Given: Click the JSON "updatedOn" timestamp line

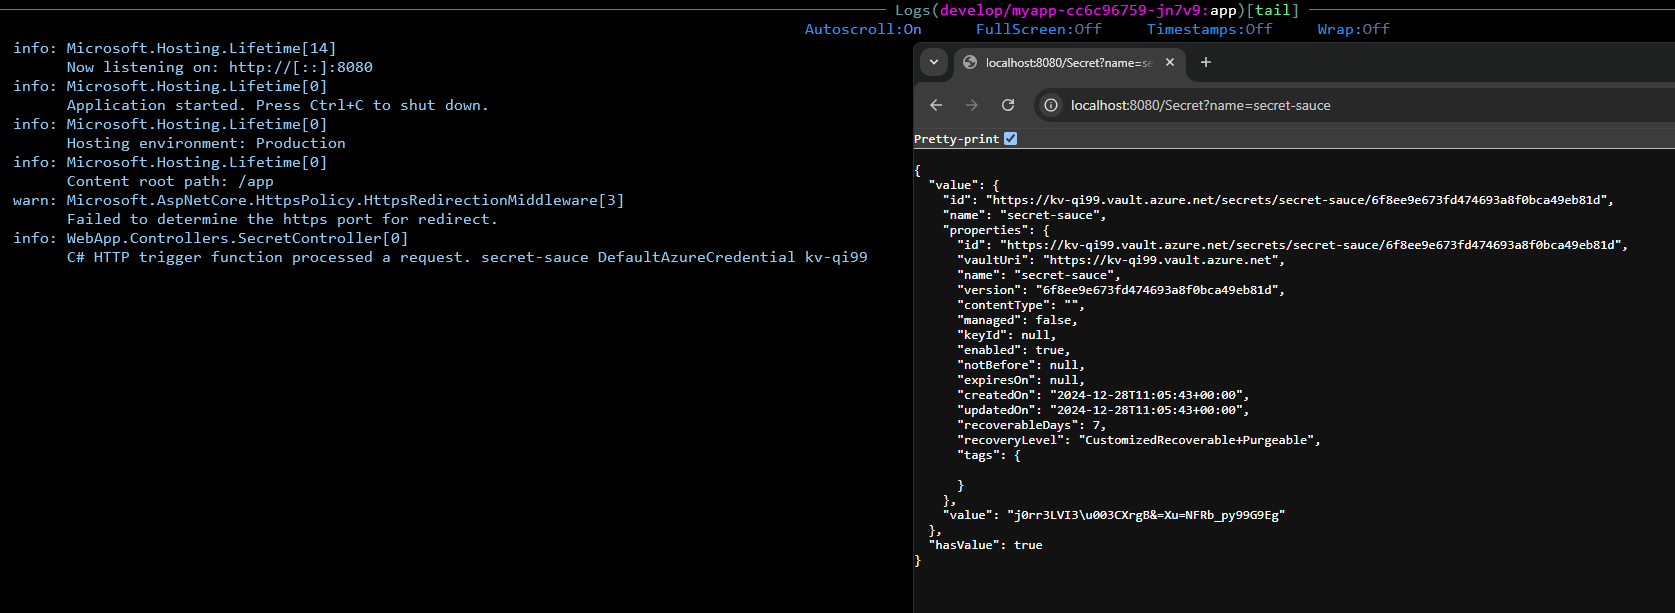Looking at the screenshot, I should click(1103, 410).
